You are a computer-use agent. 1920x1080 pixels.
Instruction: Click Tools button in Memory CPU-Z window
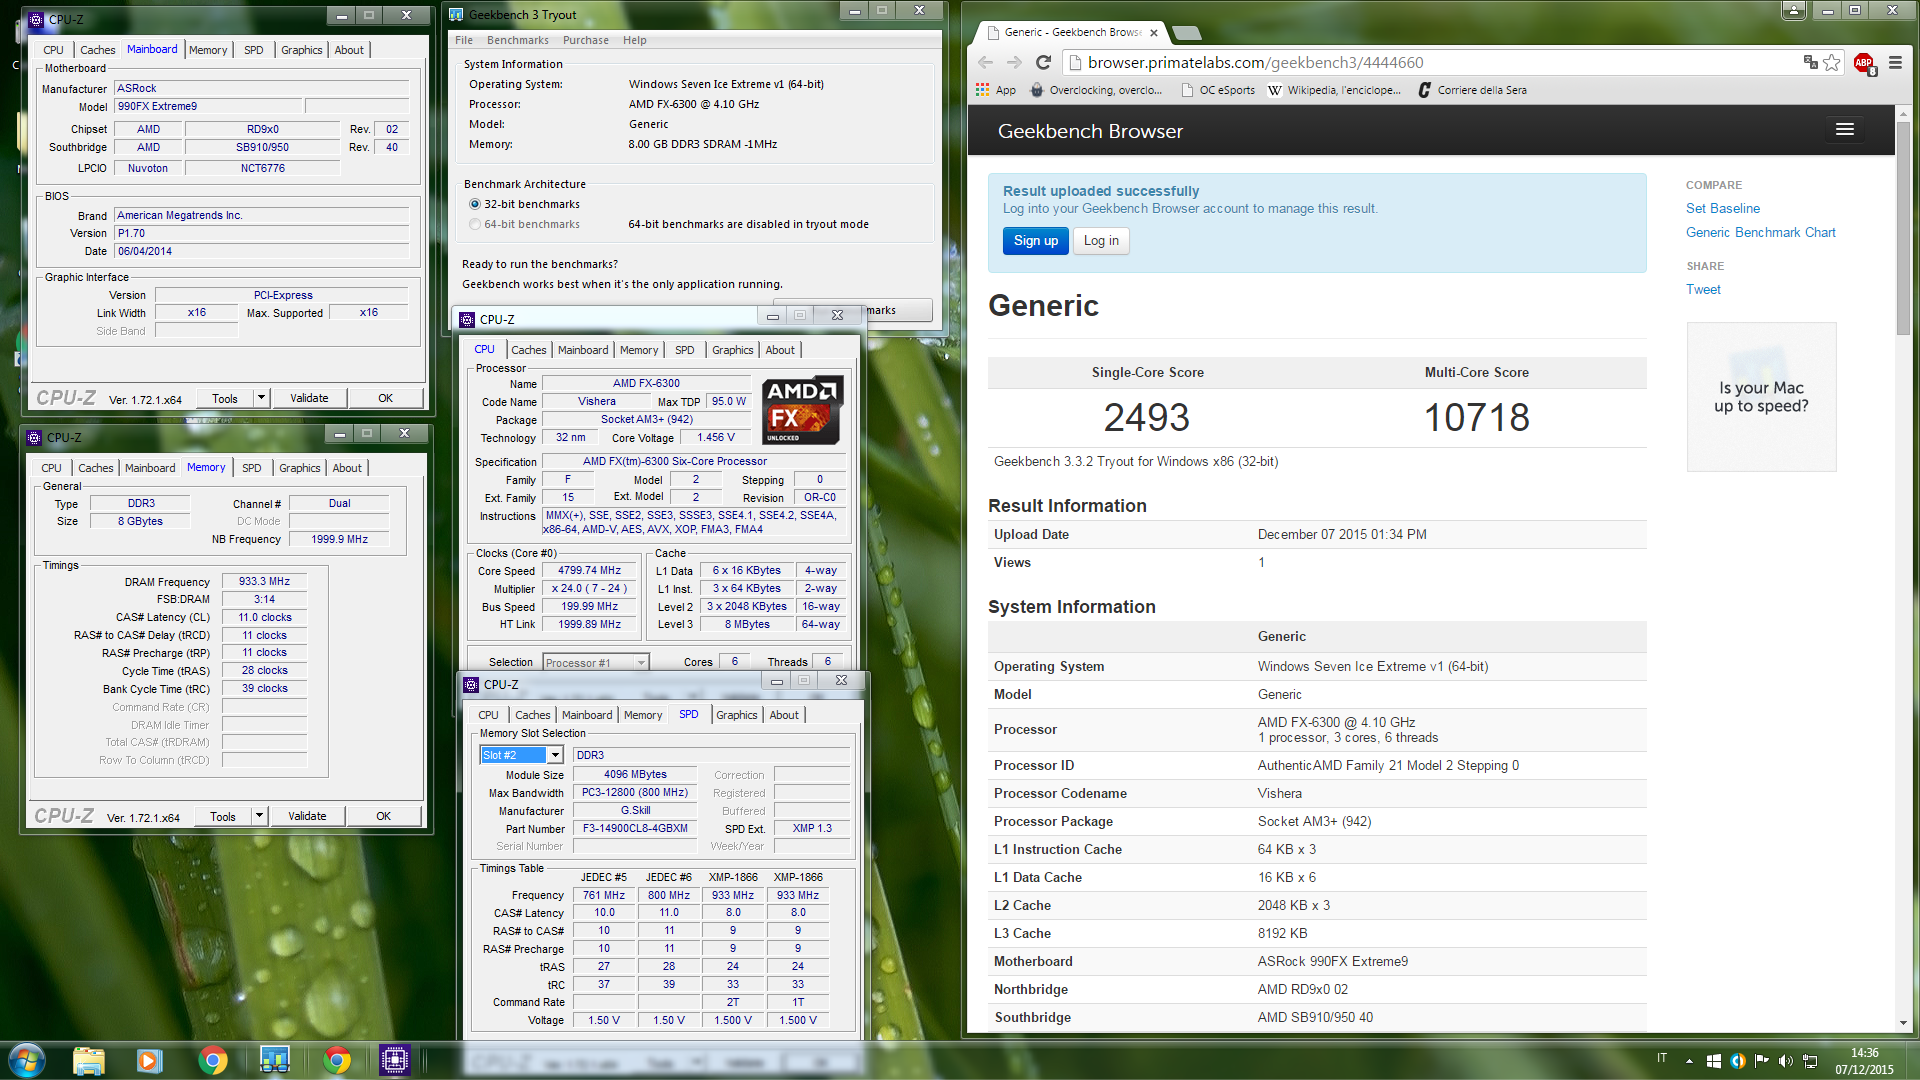click(x=222, y=816)
